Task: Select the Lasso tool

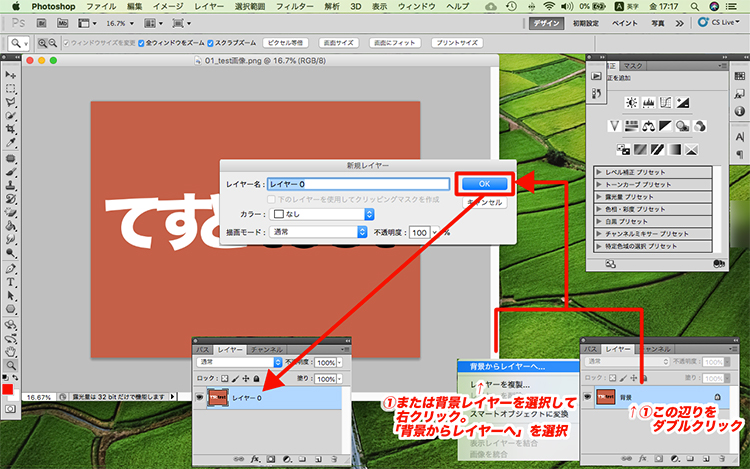Action: coord(11,102)
